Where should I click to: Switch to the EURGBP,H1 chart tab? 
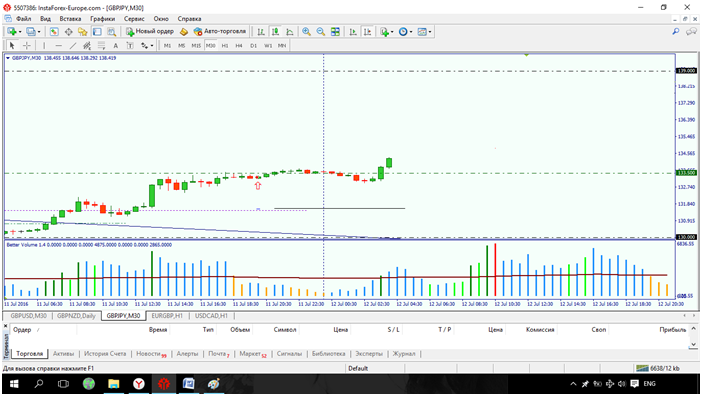click(167, 316)
